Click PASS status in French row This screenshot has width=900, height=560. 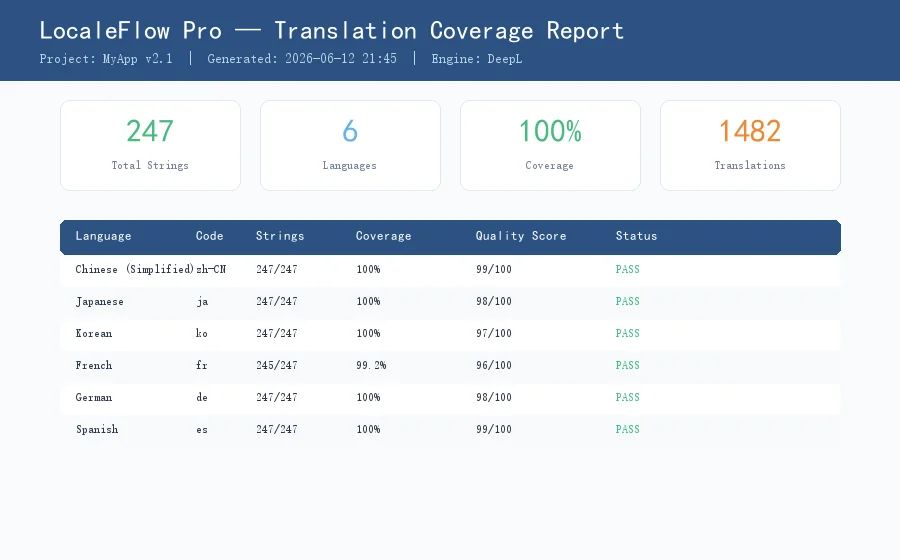point(627,365)
